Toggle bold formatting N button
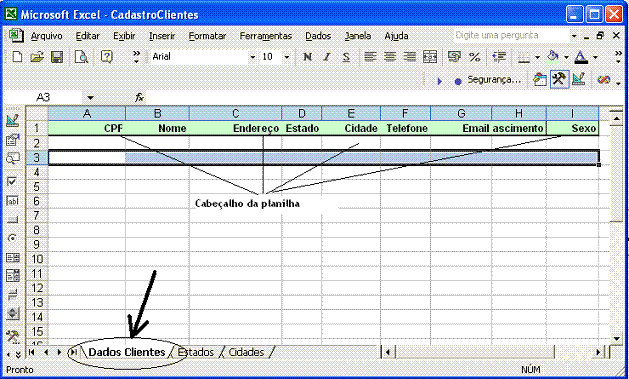629x379 pixels. click(308, 57)
